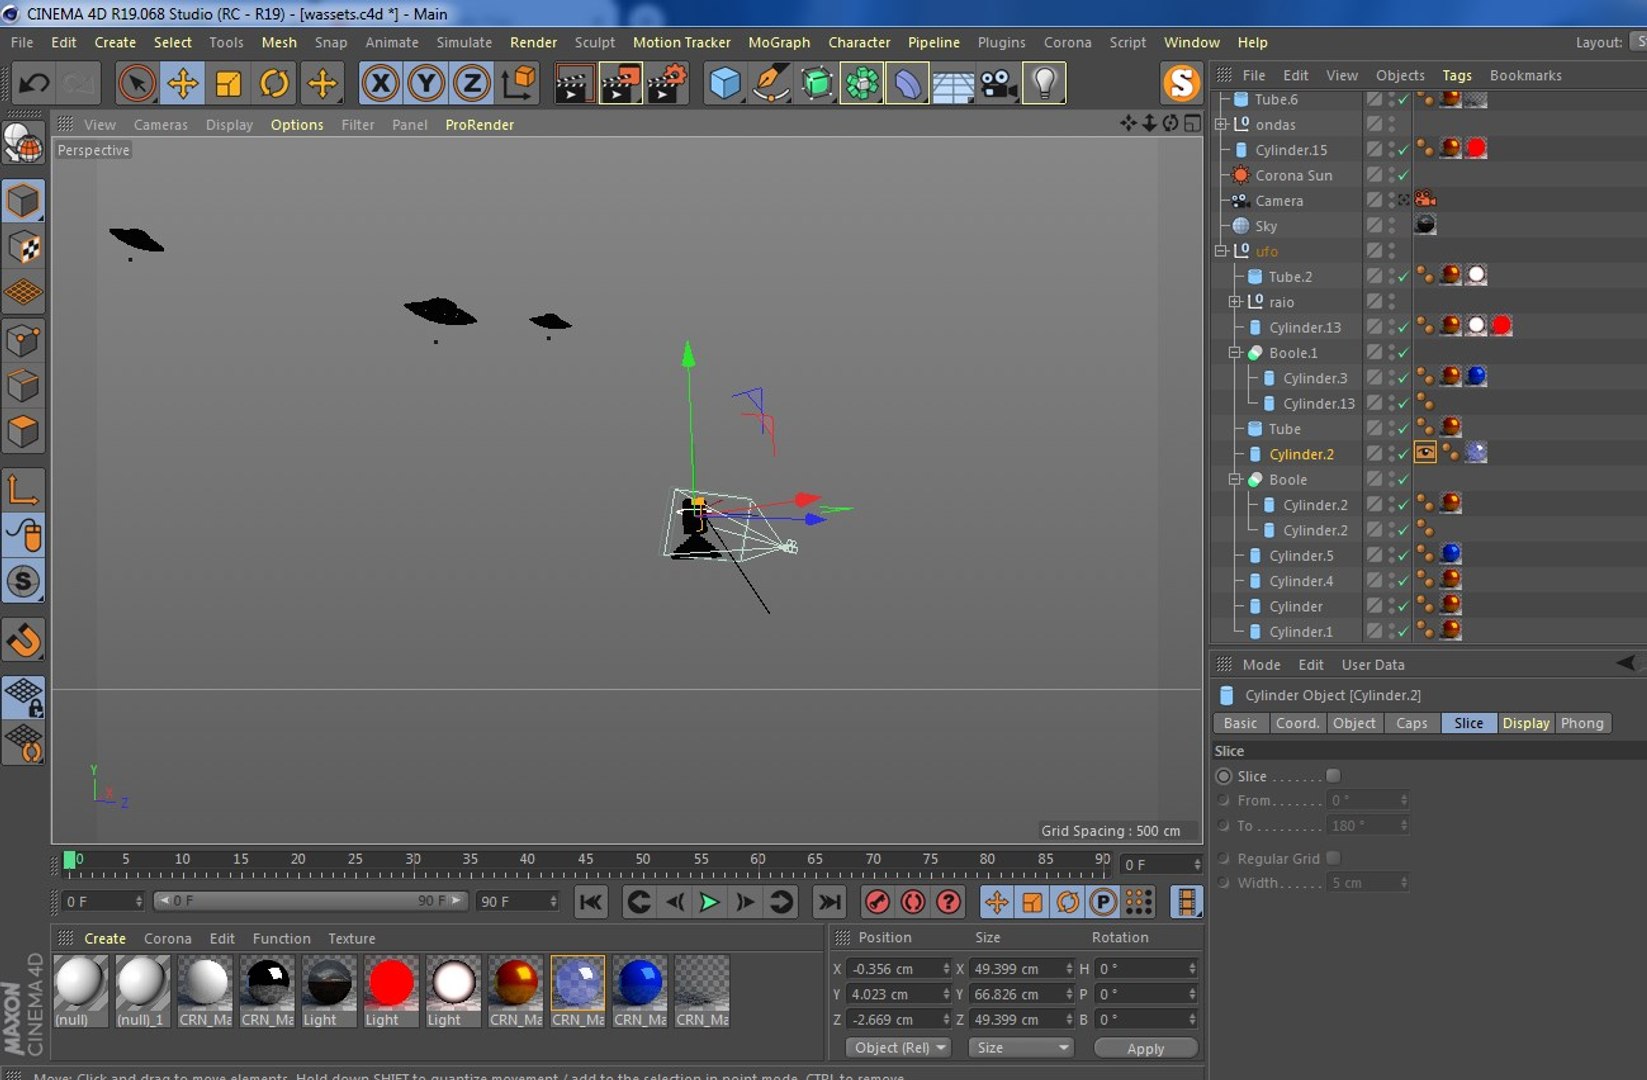Toggle visibility dots for Corona Sun
The height and width of the screenshot is (1080, 1647).
pyautogui.click(x=1391, y=175)
